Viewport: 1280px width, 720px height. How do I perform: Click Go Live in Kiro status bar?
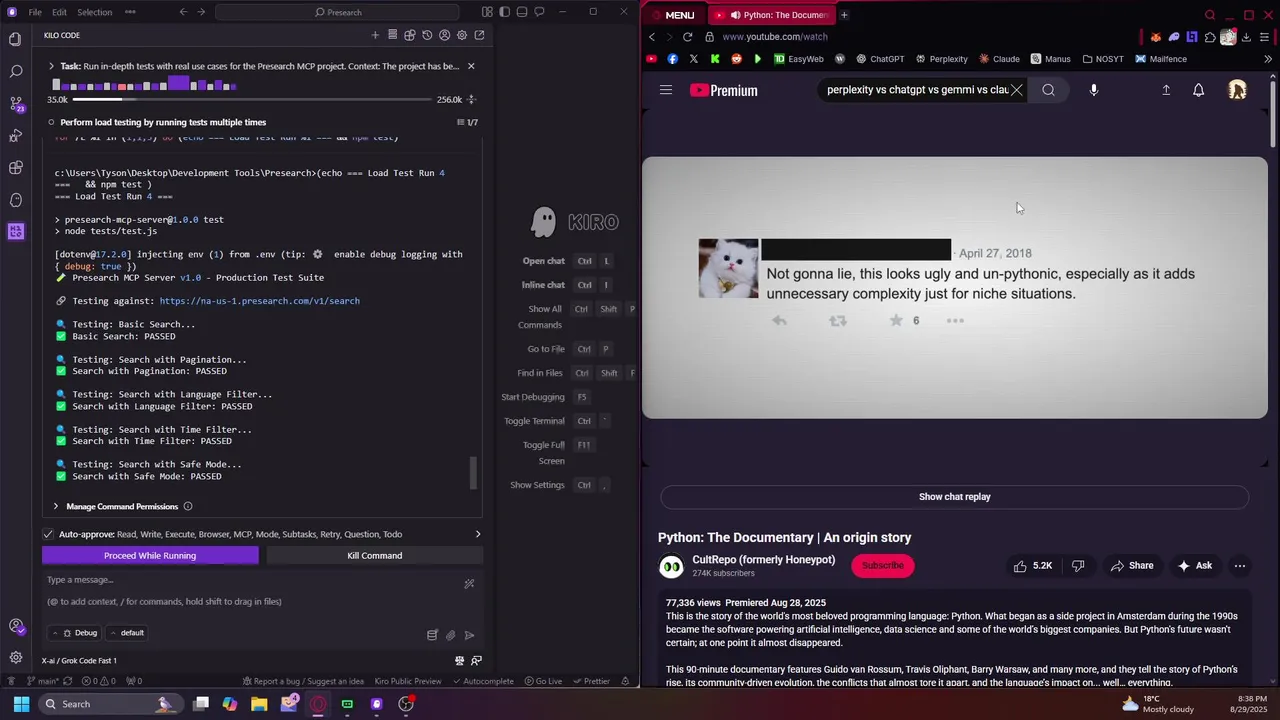point(543,681)
